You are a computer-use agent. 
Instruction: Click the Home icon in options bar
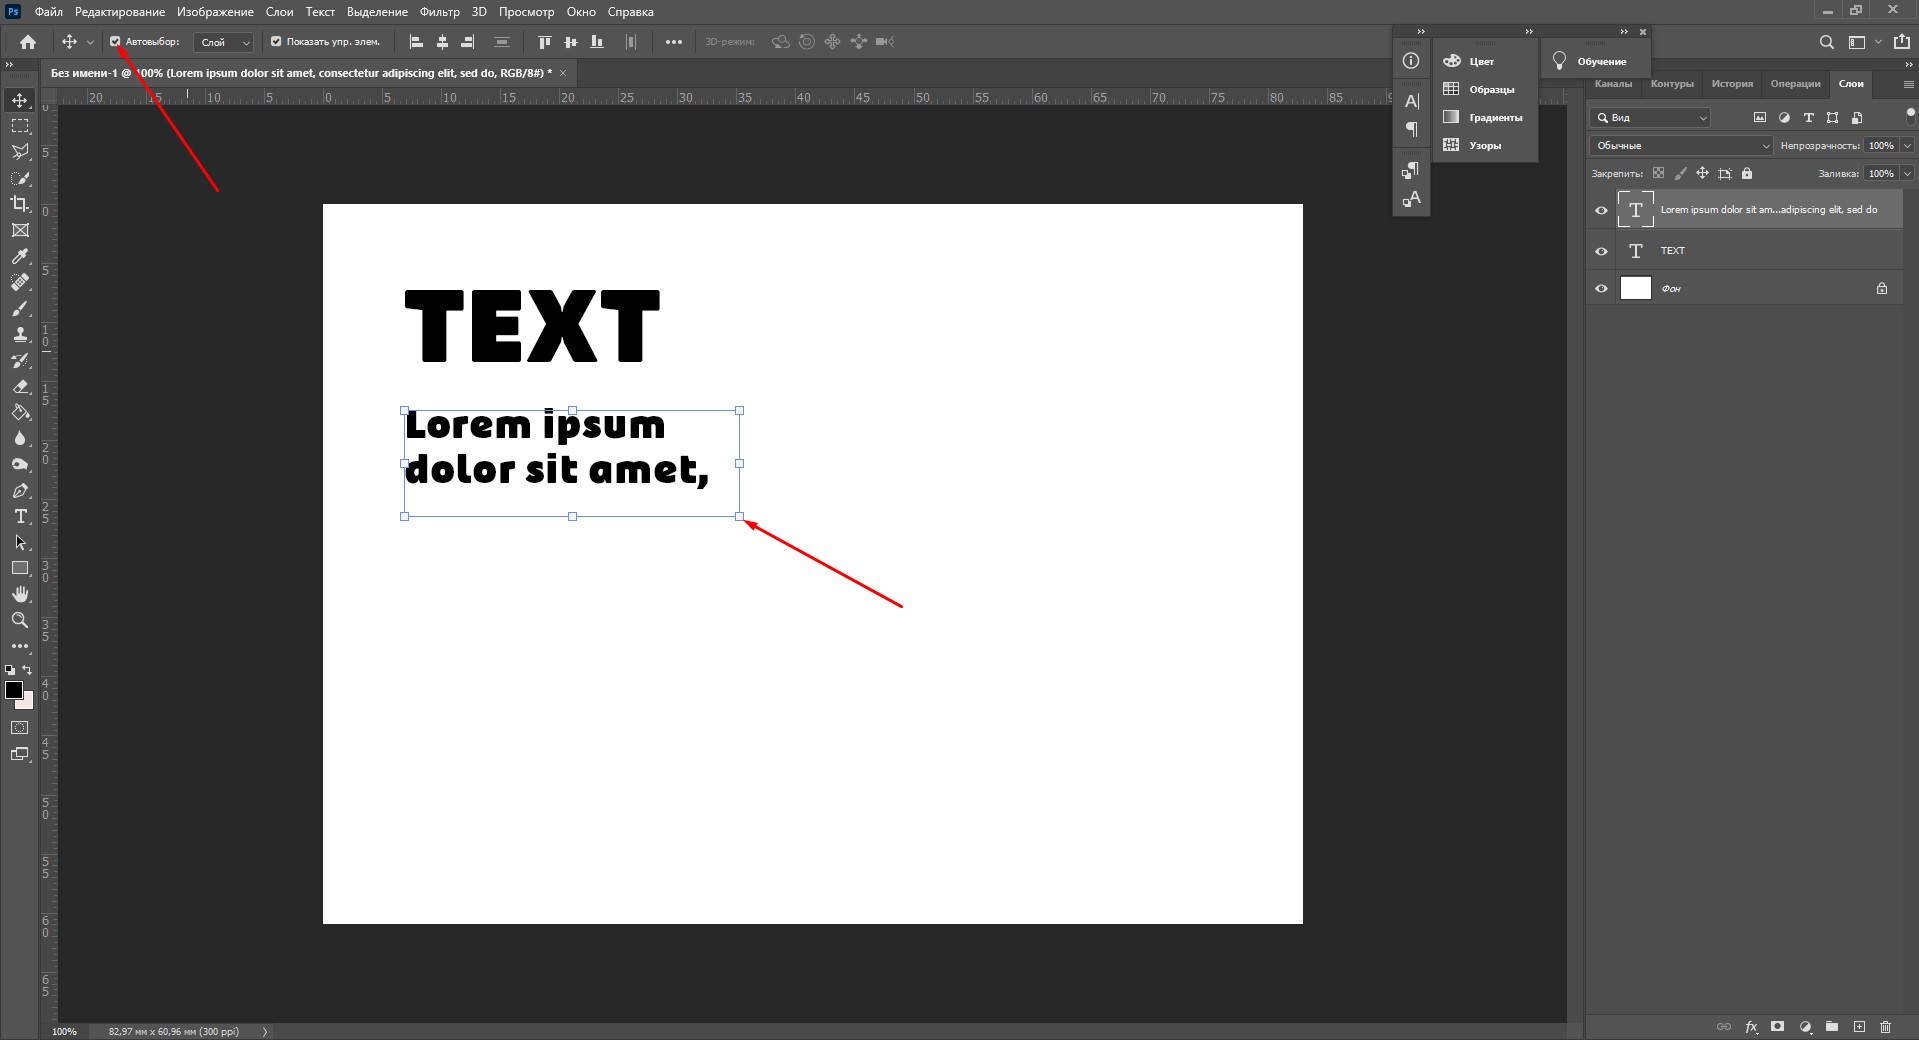pos(28,42)
